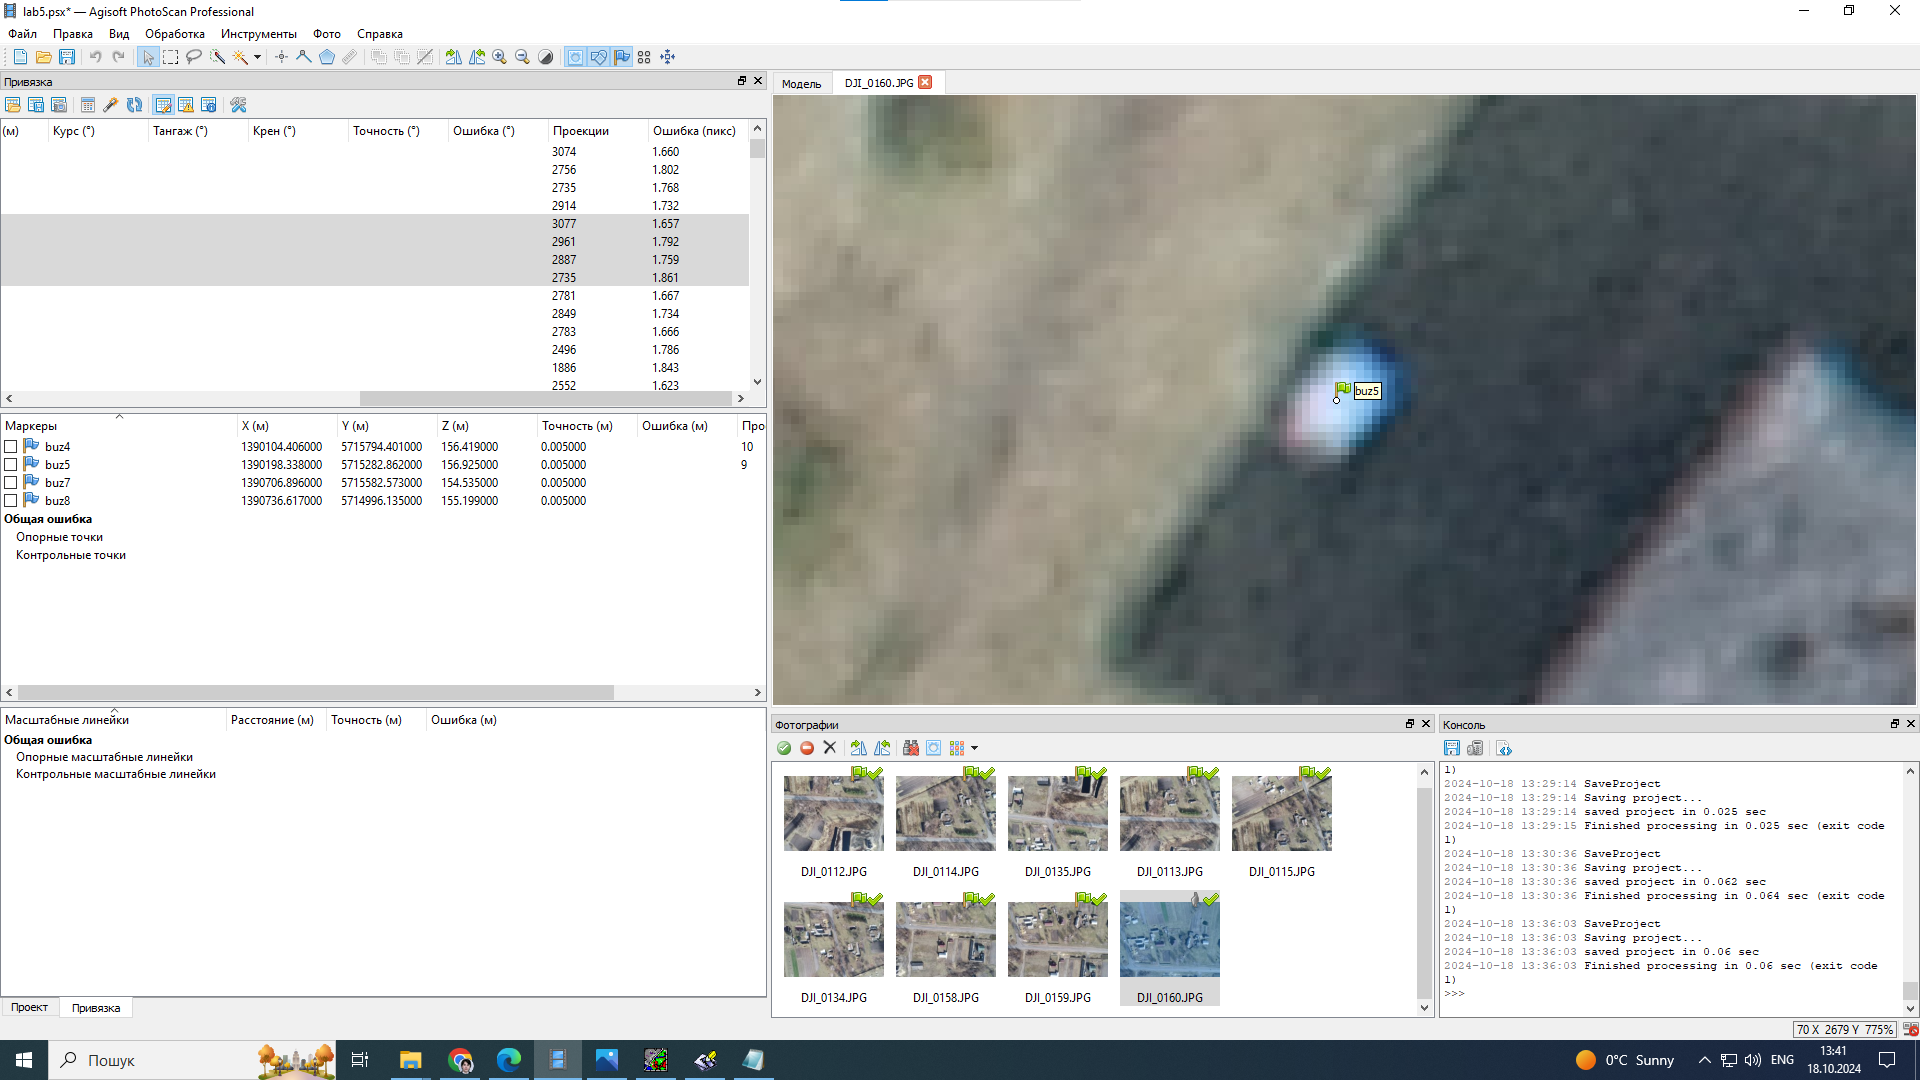Viewport: 1920px width, 1080px height.
Task: Click the green enable cameras icon
Action: click(x=784, y=748)
